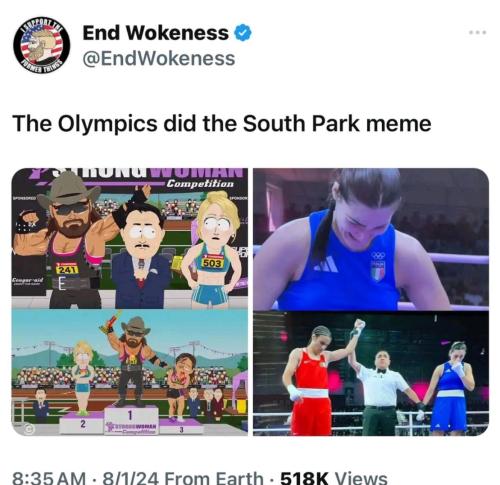This screenshot has width=500, height=485.
Task: Click the referee in the white shirt
Action: coord(380,392)
